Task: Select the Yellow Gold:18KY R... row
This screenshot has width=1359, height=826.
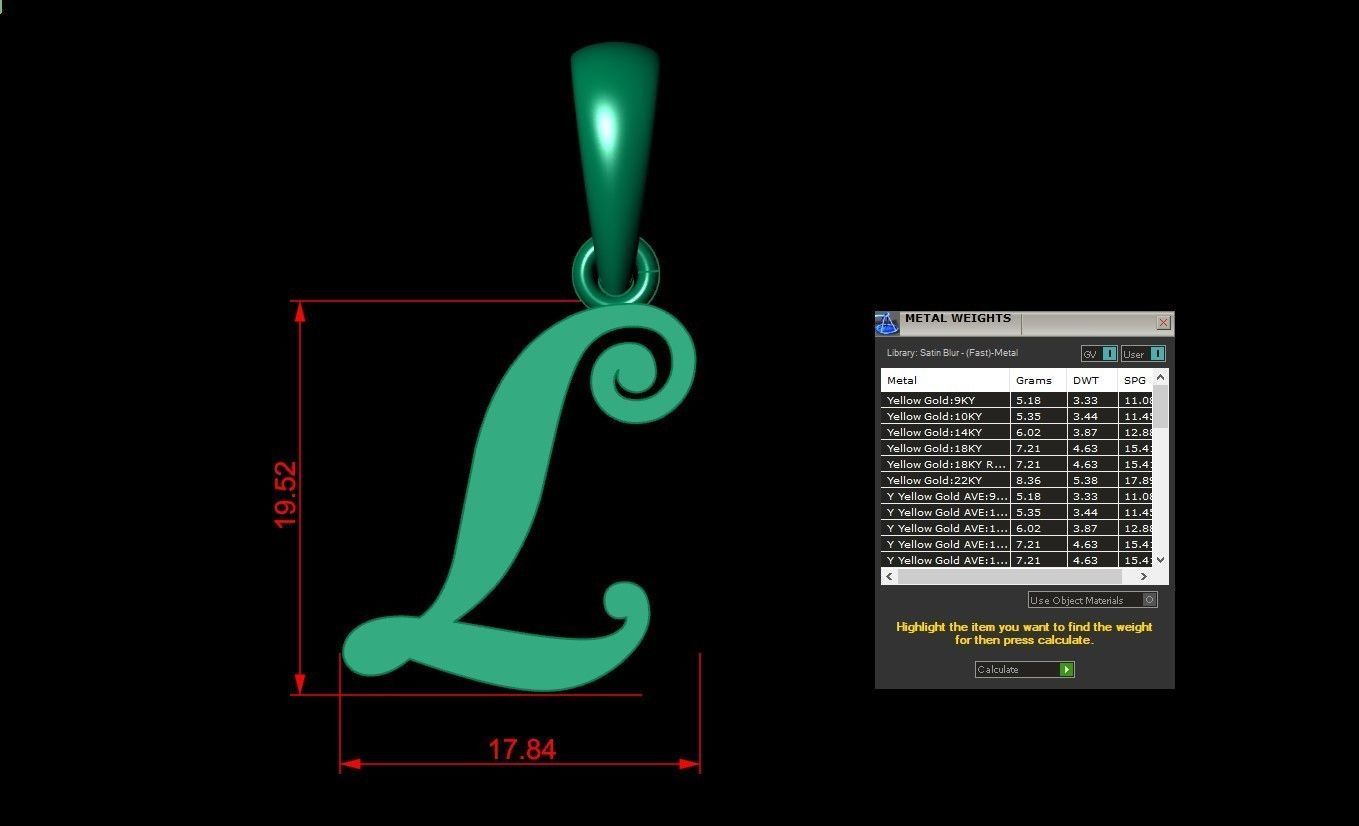Action: click(x=1017, y=464)
